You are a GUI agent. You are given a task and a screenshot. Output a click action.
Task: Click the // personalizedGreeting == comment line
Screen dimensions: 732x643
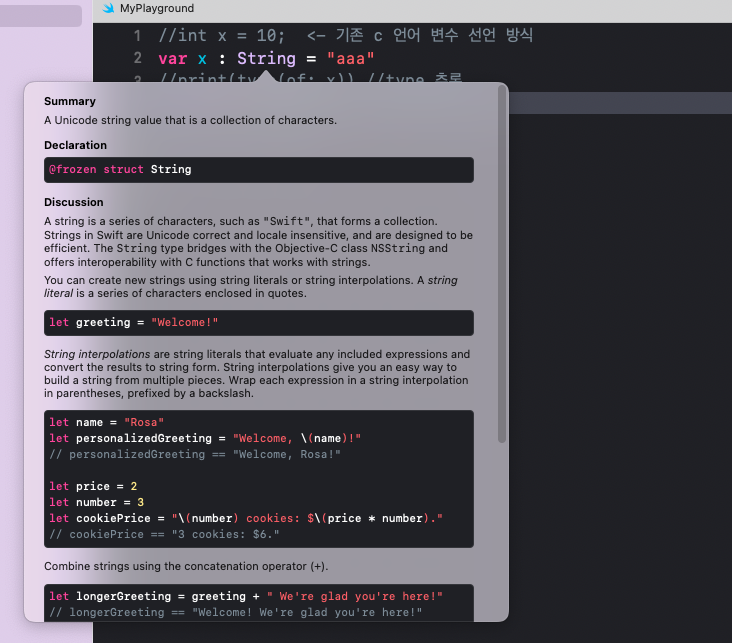(195, 454)
